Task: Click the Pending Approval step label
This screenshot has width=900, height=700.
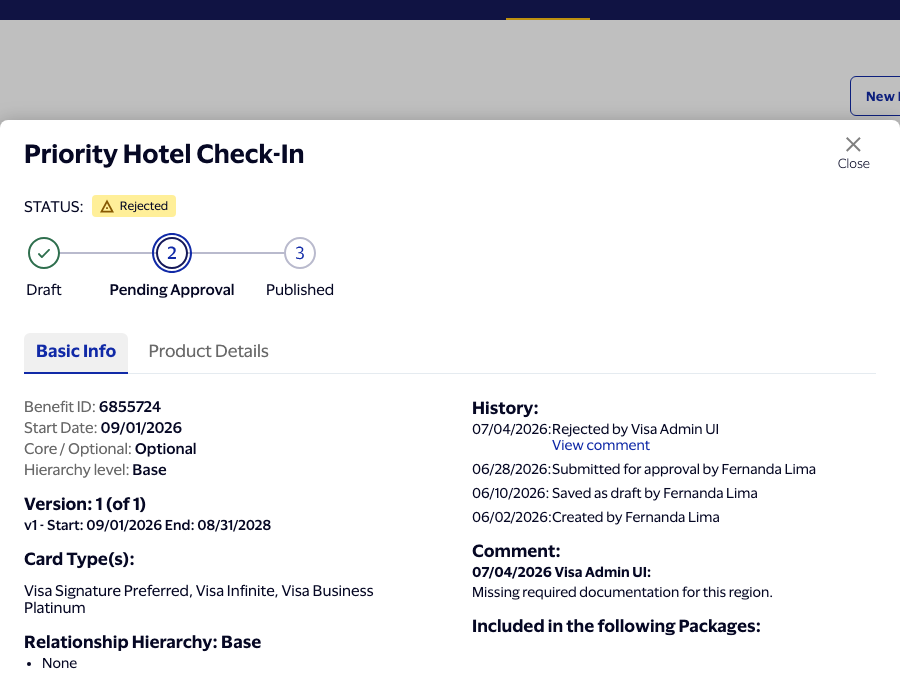Action: click(x=172, y=290)
